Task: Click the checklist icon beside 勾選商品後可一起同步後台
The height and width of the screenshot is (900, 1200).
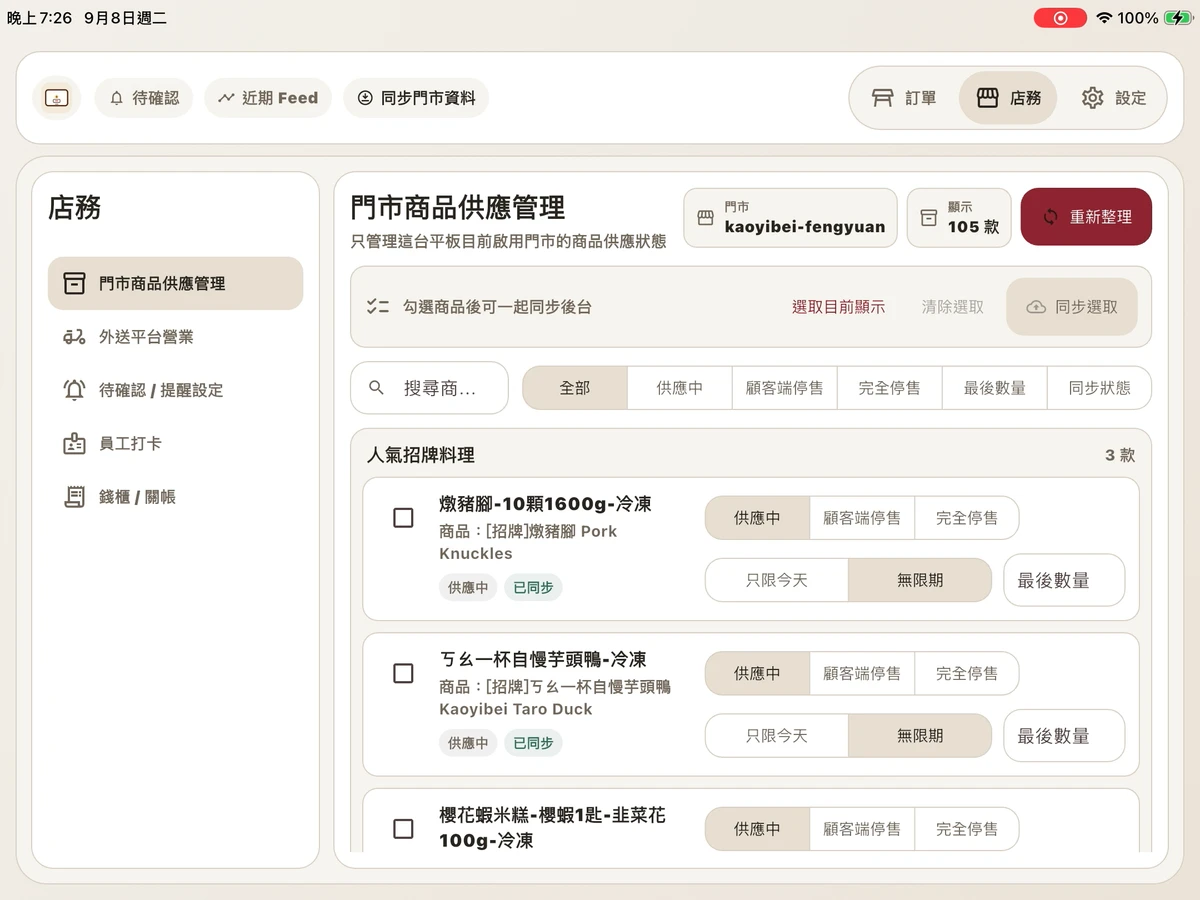Action: point(377,307)
